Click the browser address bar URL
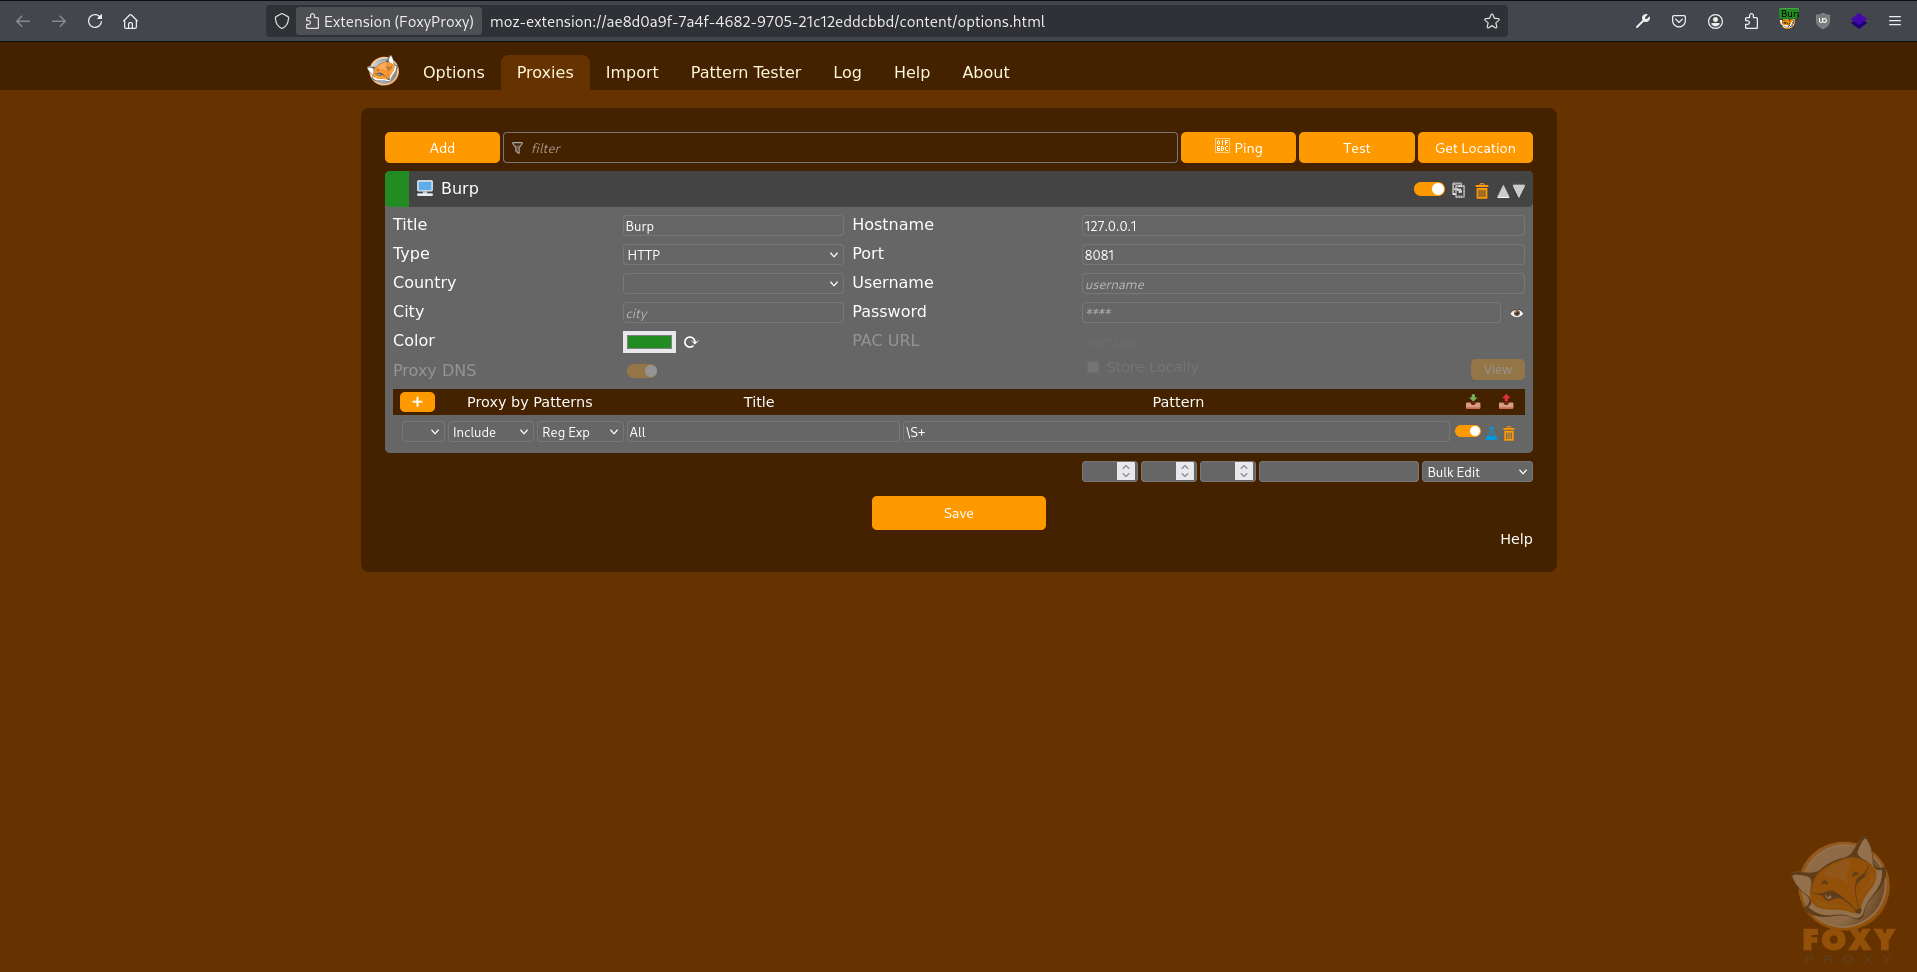This screenshot has height=972, width=1917. click(x=767, y=21)
